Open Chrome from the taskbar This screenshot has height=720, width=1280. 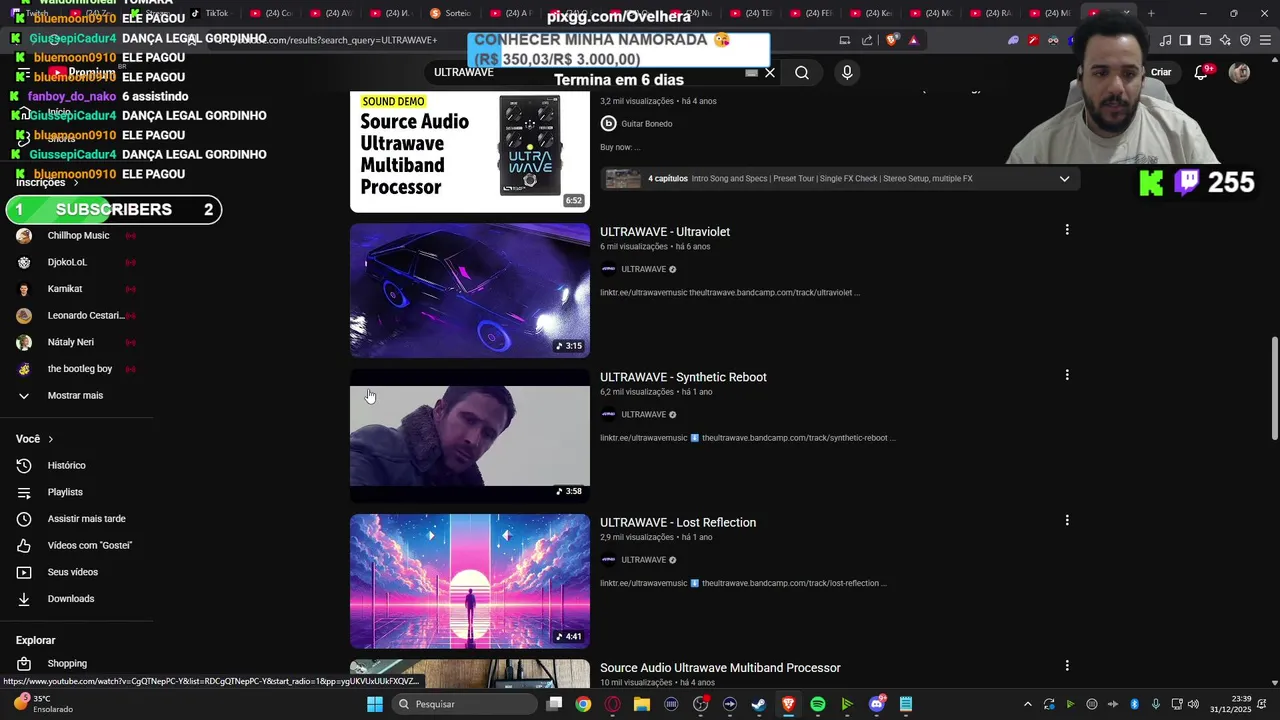point(583,704)
